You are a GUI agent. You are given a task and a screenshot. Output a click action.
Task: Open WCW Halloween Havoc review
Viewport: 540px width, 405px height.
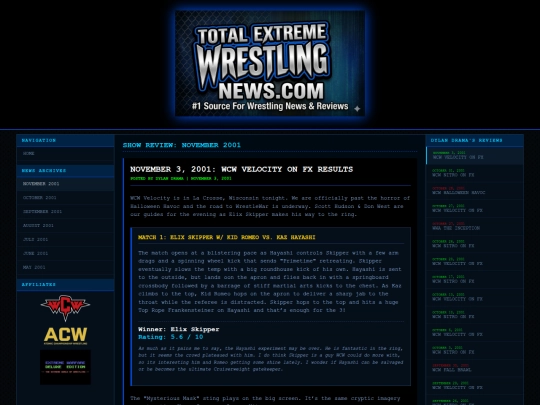475,191
